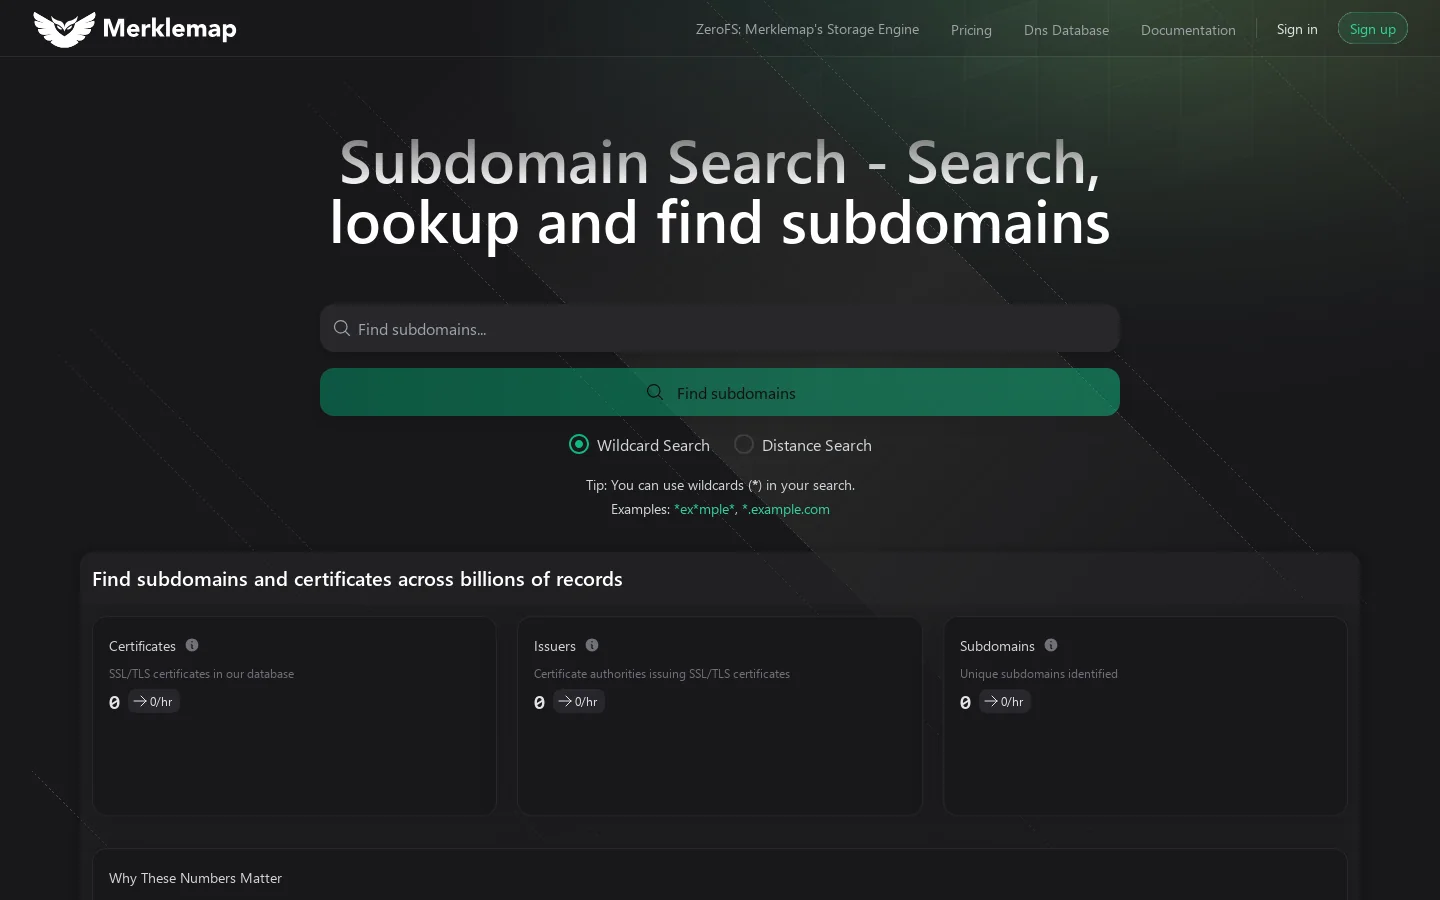Click the Sign up button
The height and width of the screenshot is (900, 1440).
coord(1373,29)
